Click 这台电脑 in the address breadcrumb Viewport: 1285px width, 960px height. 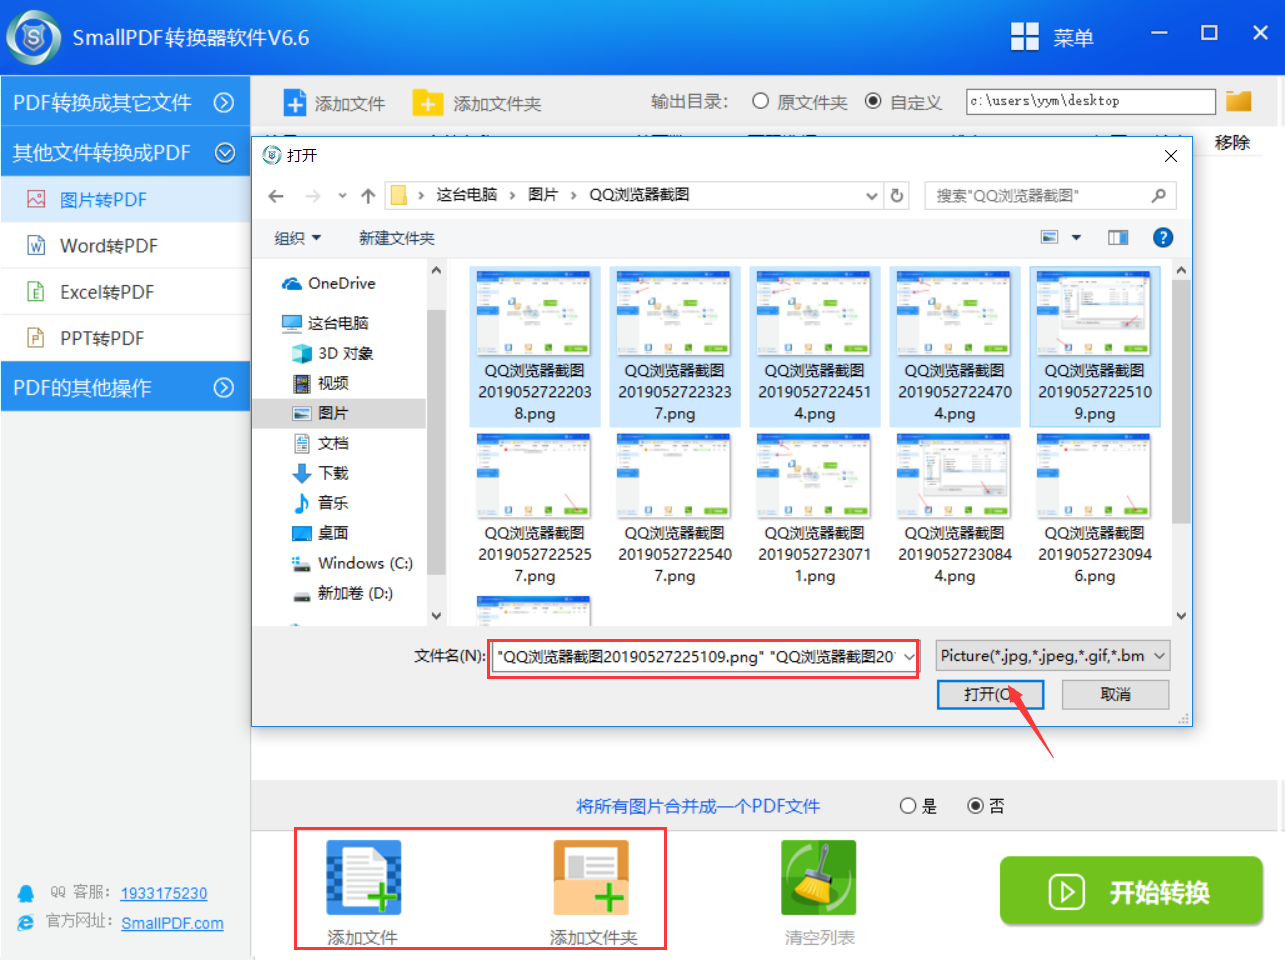pos(466,195)
